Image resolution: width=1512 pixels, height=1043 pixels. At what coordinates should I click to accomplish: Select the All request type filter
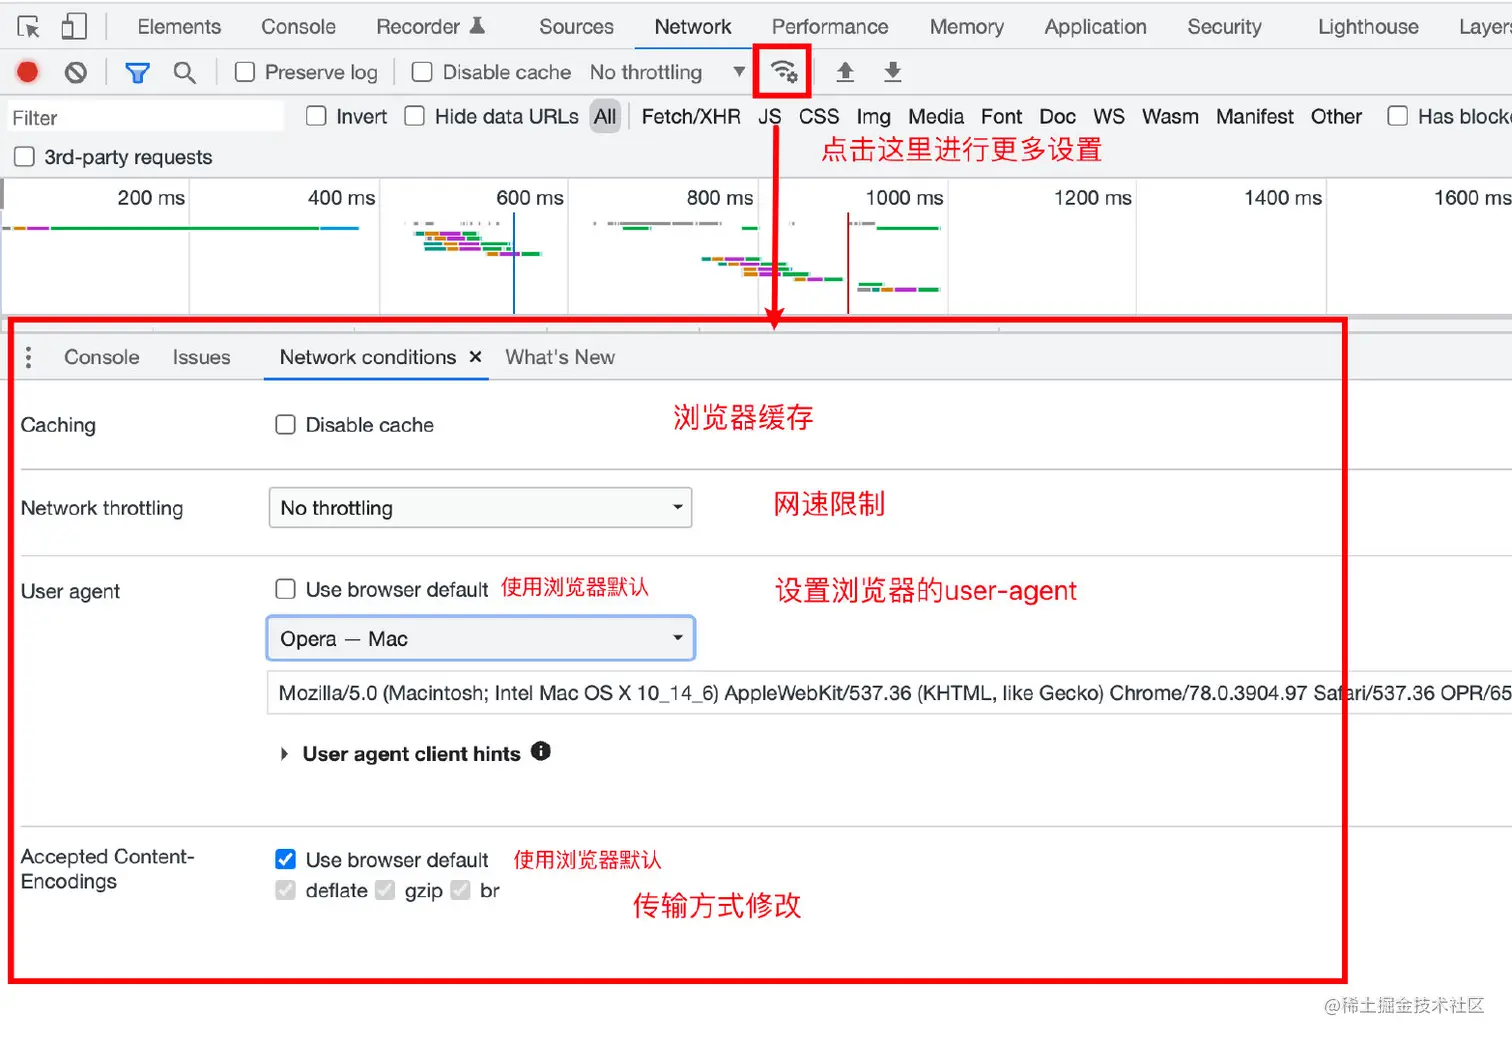[605, 116]
